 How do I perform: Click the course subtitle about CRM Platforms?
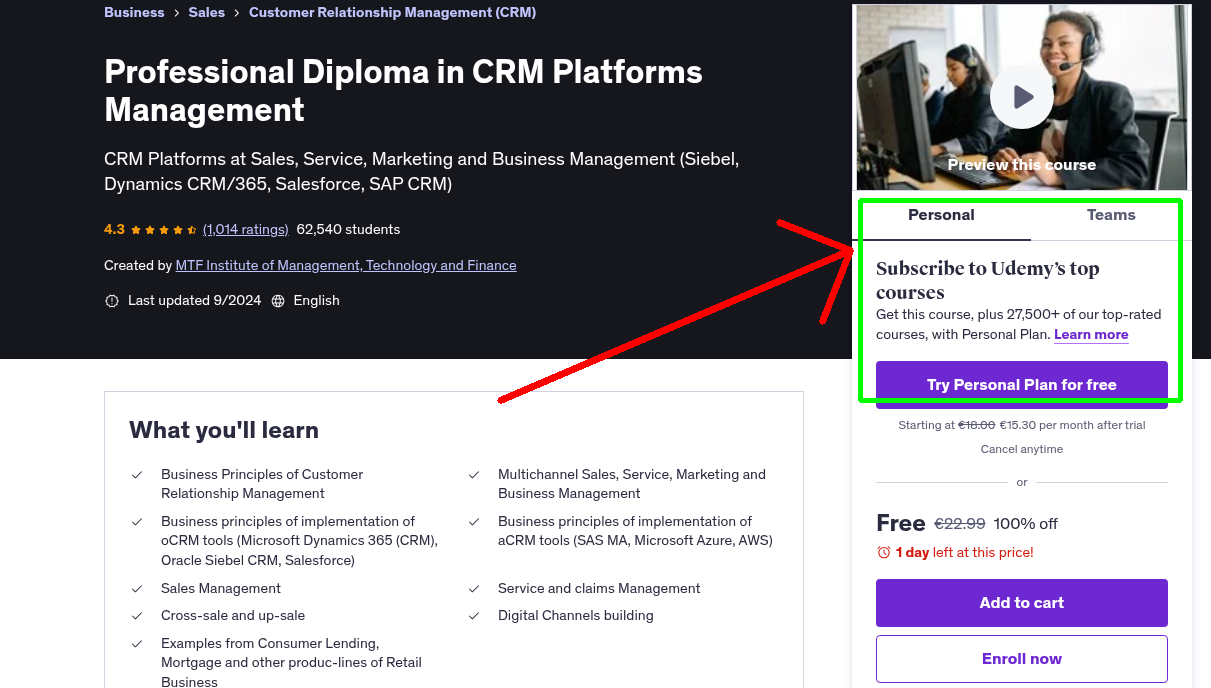pos(422,171)
